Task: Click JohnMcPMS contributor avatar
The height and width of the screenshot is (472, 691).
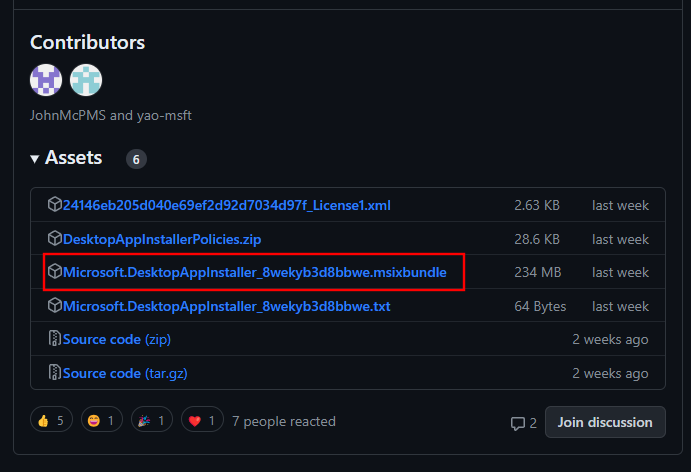Action: click(46, 79)
